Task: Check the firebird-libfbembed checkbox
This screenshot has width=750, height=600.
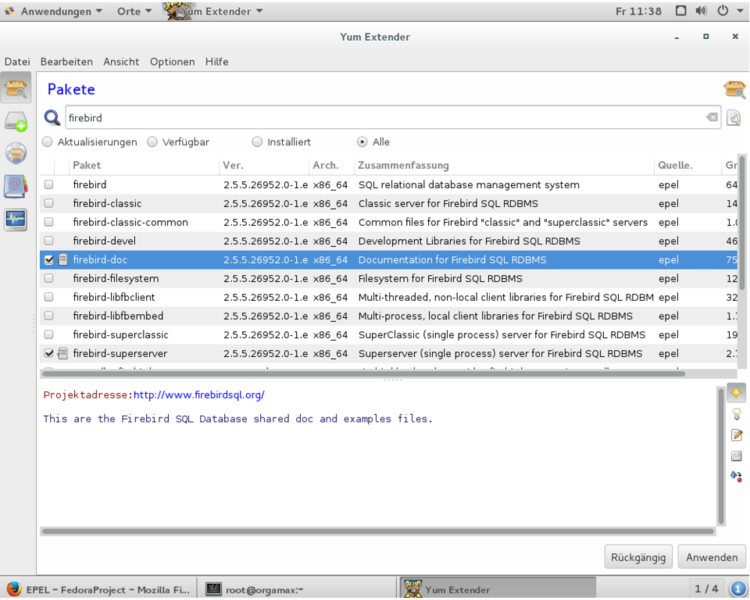Action: pyautogui.click(x=49, y=316)
